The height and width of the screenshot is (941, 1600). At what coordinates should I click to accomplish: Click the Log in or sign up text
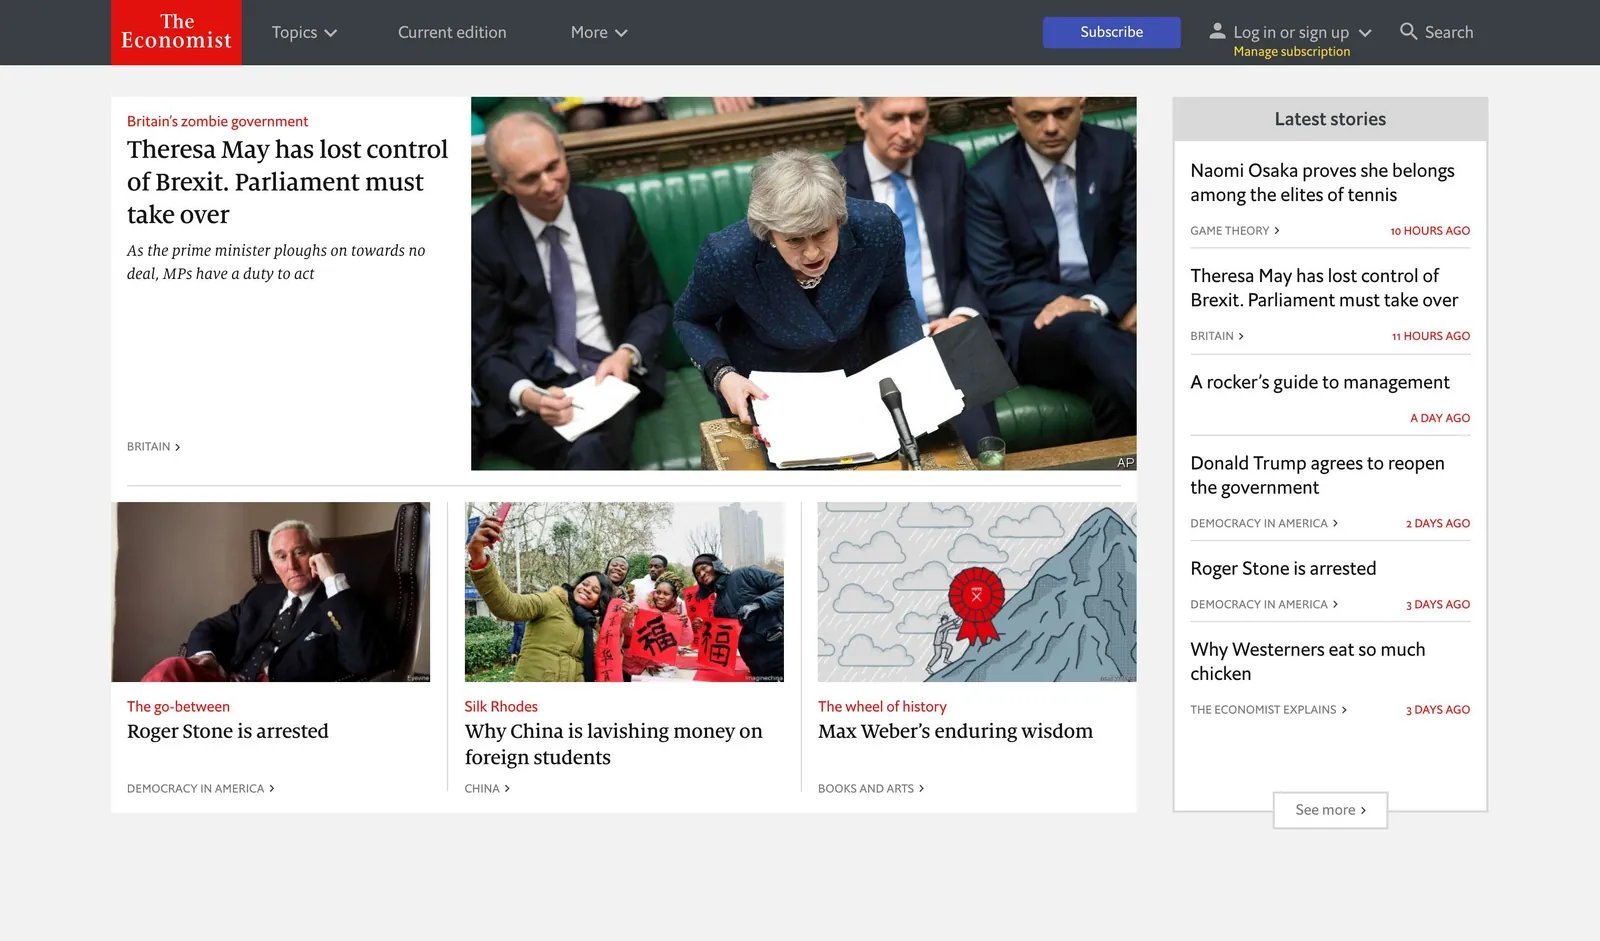1291,32
